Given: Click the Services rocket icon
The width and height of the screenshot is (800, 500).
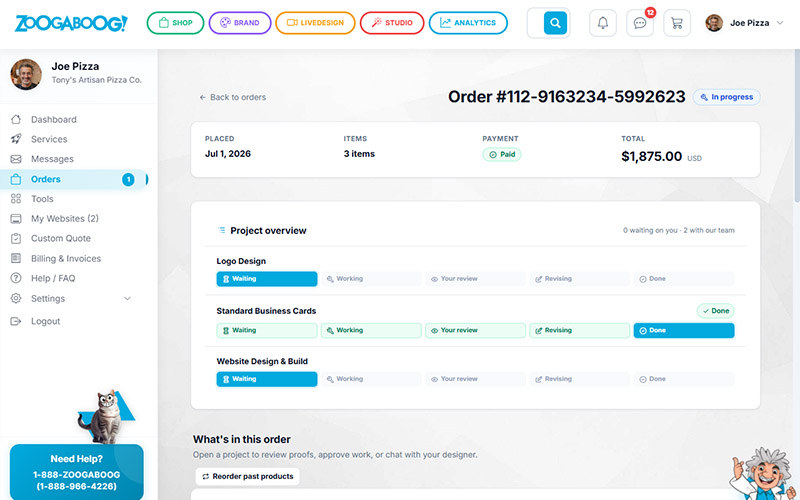Looking at the screenshot, I should [16, 139].
